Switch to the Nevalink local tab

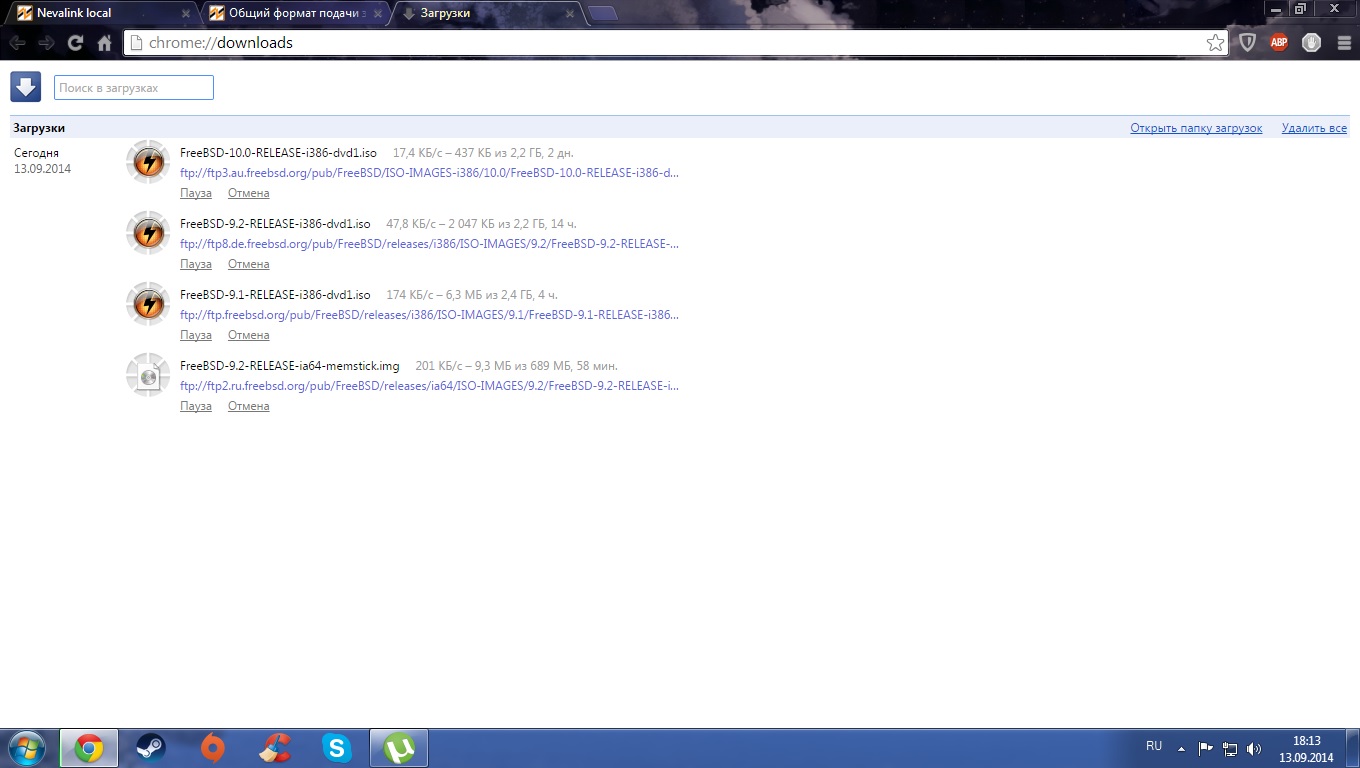pyautogui.click(x=100, y=13)
